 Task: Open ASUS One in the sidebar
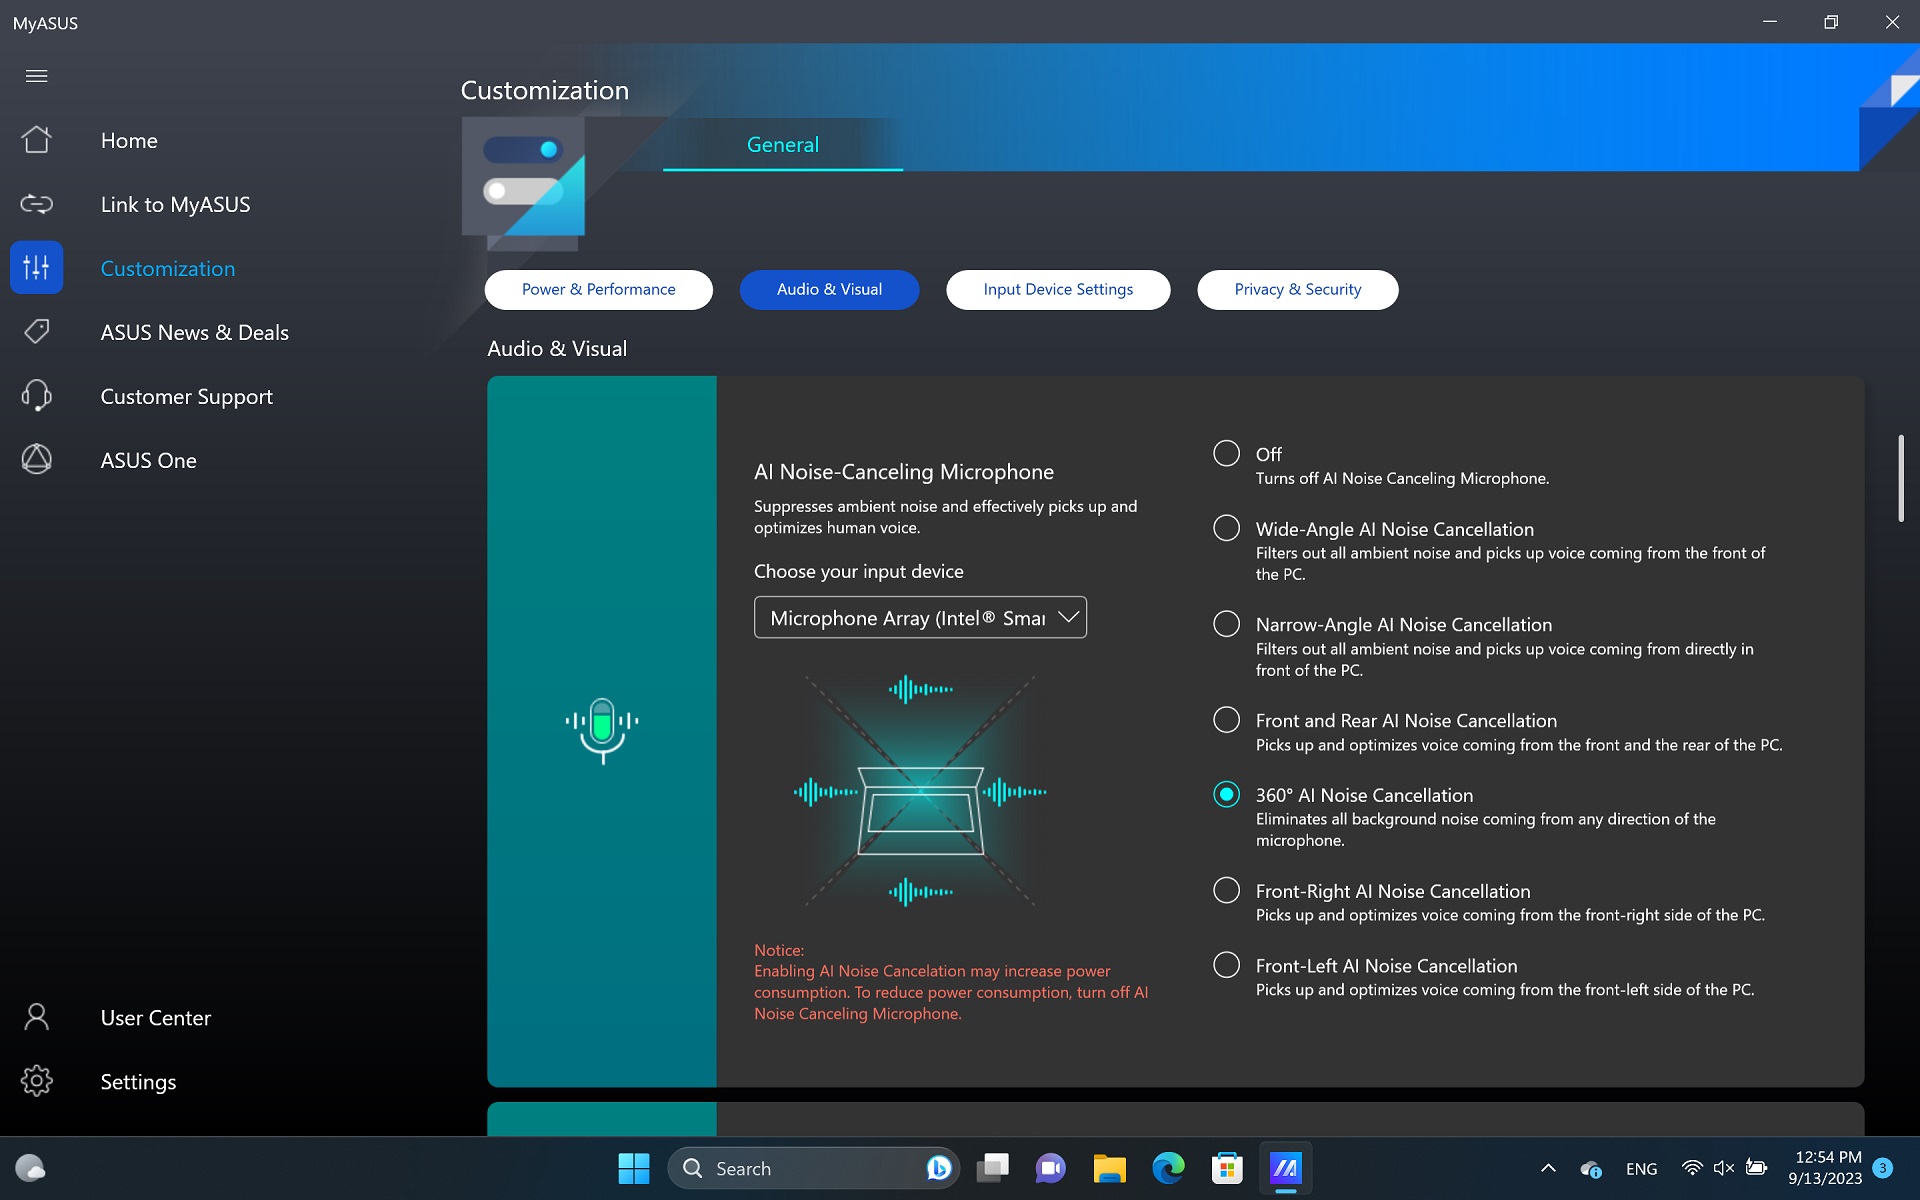(x=148, y=460)
